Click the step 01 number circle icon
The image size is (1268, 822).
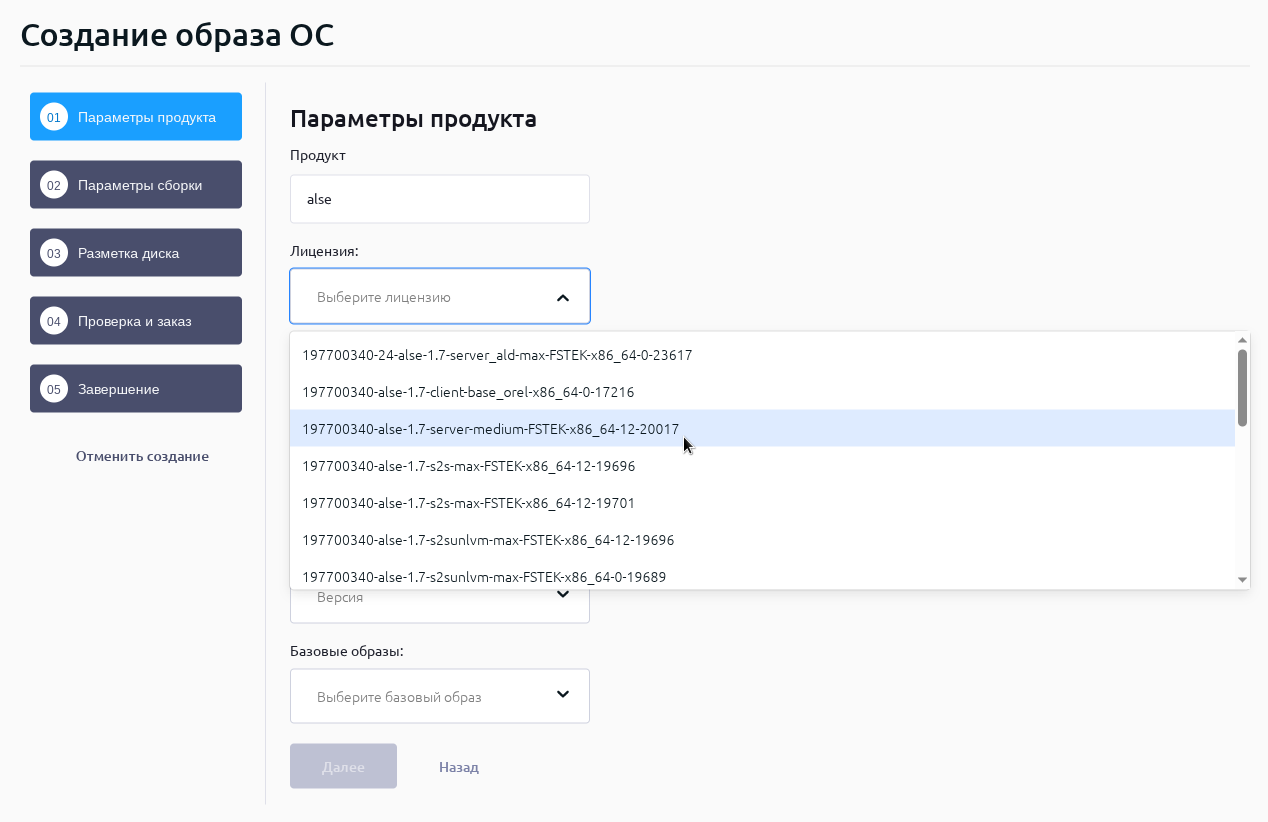53,117
